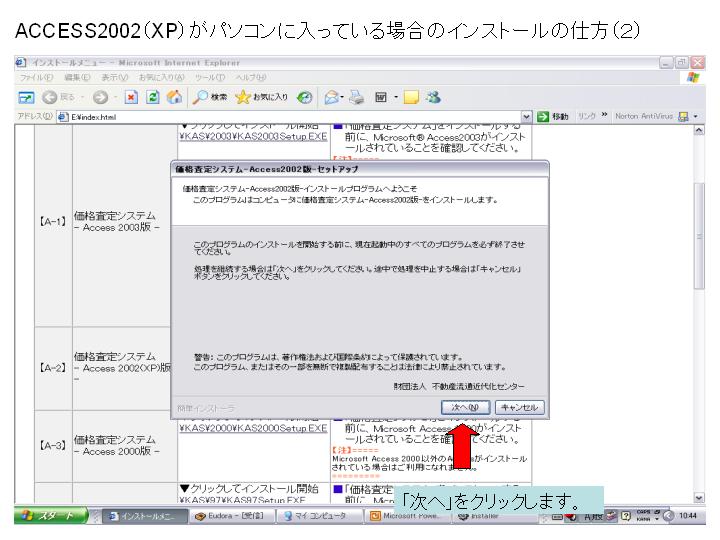Click the page scrollbar up arrow

click(x=698, y=130)
